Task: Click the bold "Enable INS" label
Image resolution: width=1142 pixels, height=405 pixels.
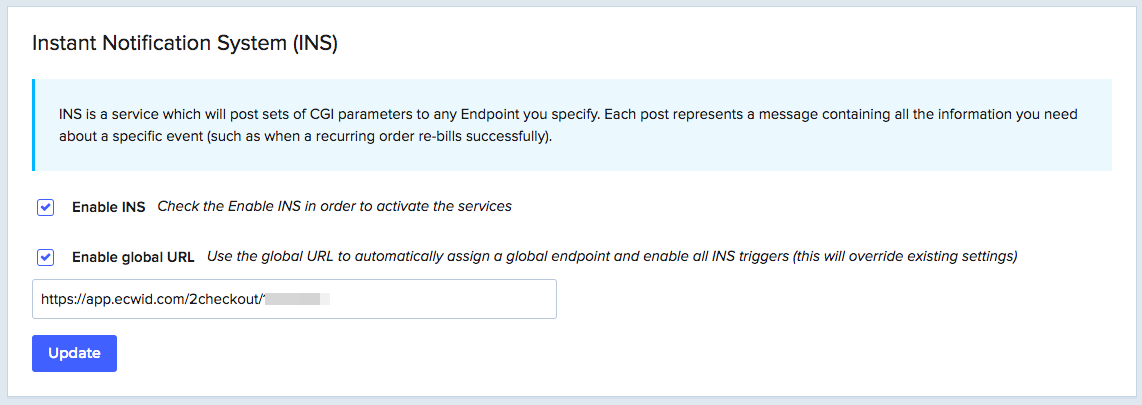Action: click(x=108, y=207)
